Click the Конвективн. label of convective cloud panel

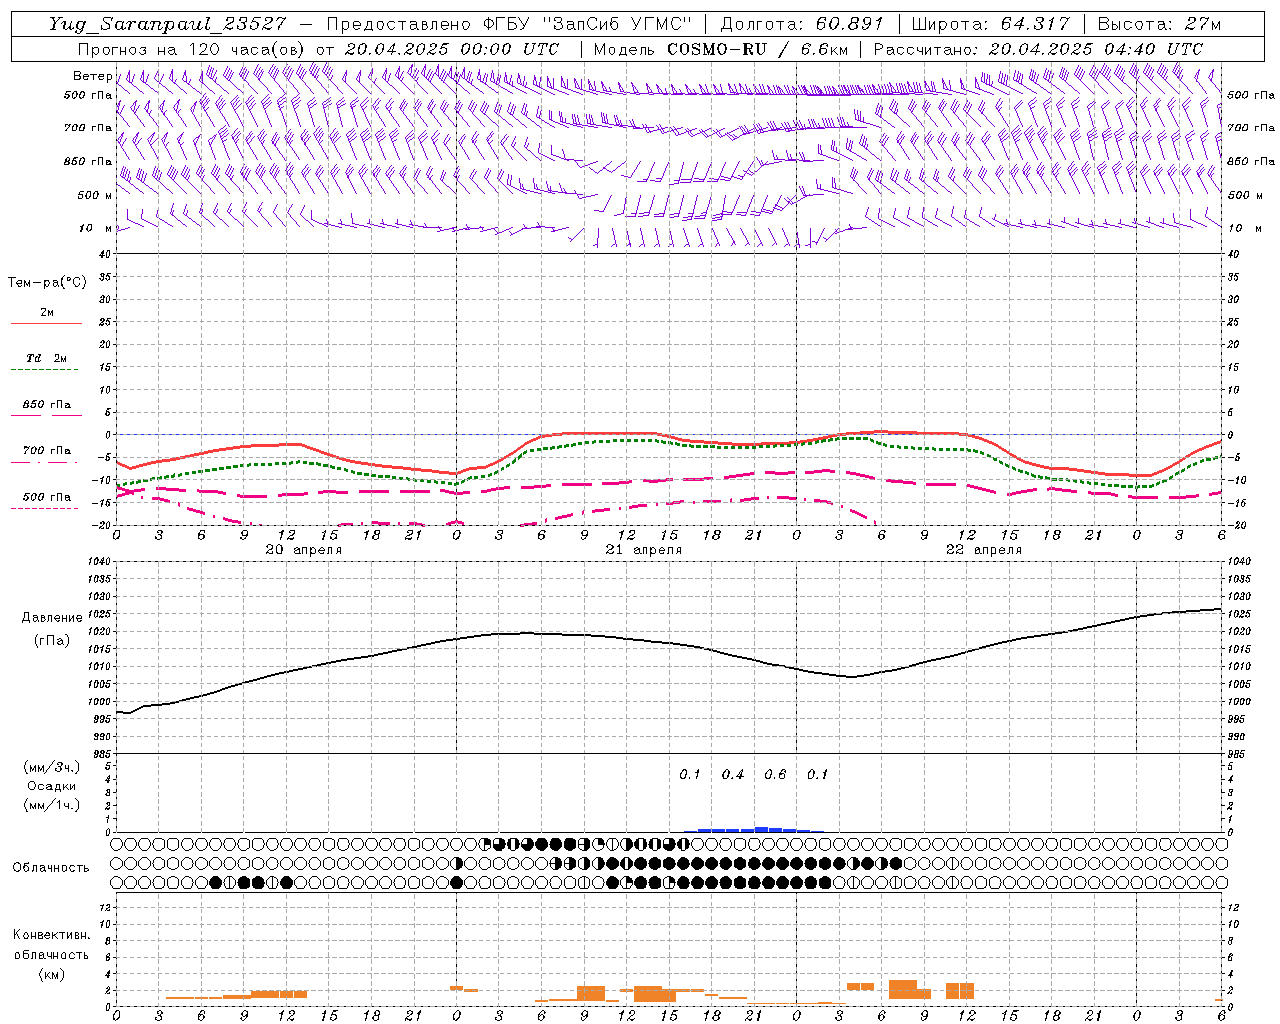point(51,935)
